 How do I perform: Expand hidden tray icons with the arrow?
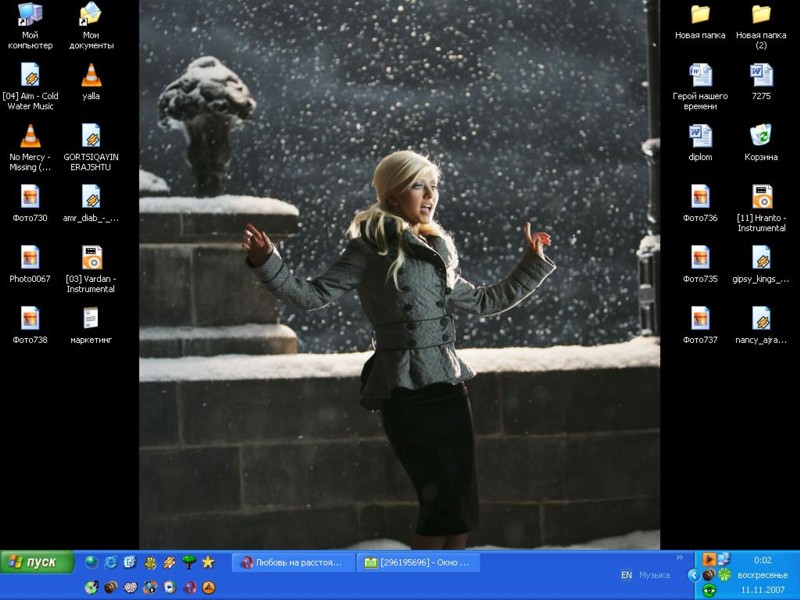[693, 575]
